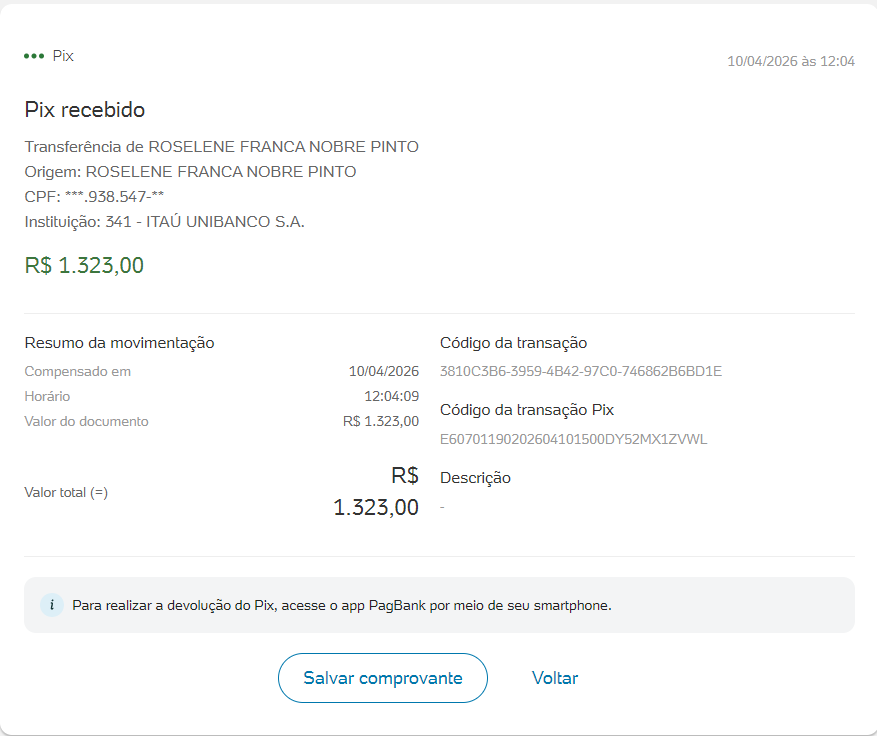Image resolution: width=877 pixels, height=736 pixels.
Task: Click the timestamp 10/04/2026 às 12:04
Action: tap(790, 61)
